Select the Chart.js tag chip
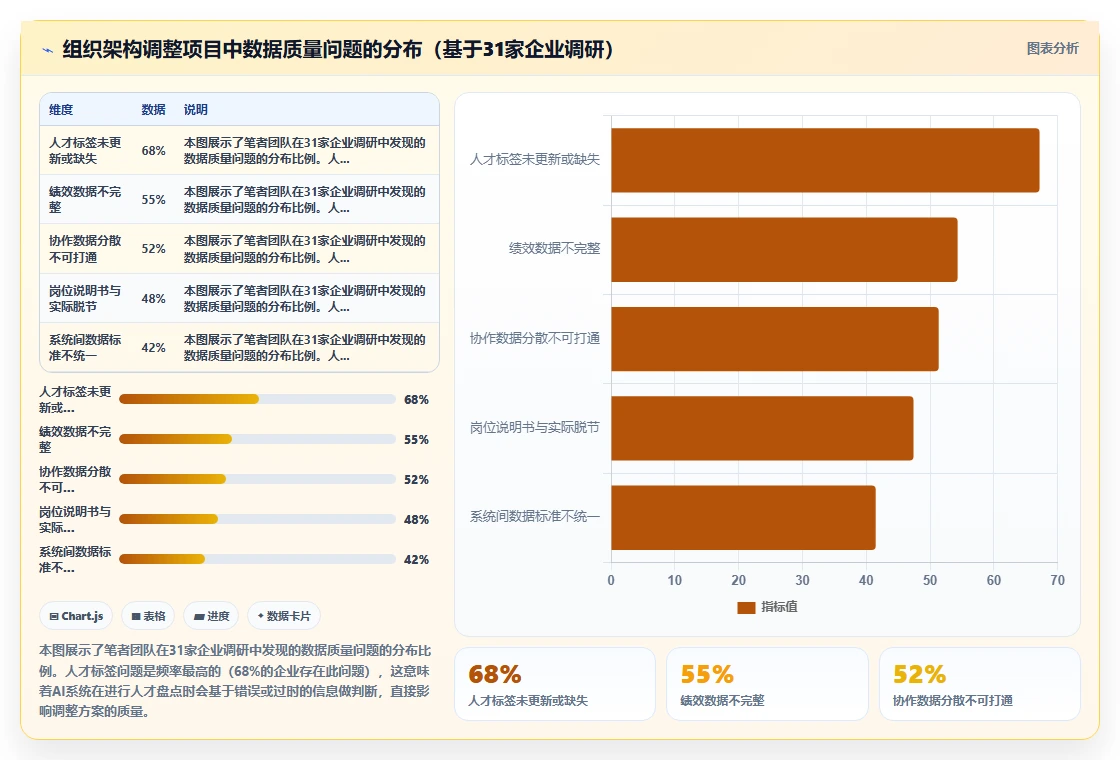1120x760 pixels. pos(76,616)
